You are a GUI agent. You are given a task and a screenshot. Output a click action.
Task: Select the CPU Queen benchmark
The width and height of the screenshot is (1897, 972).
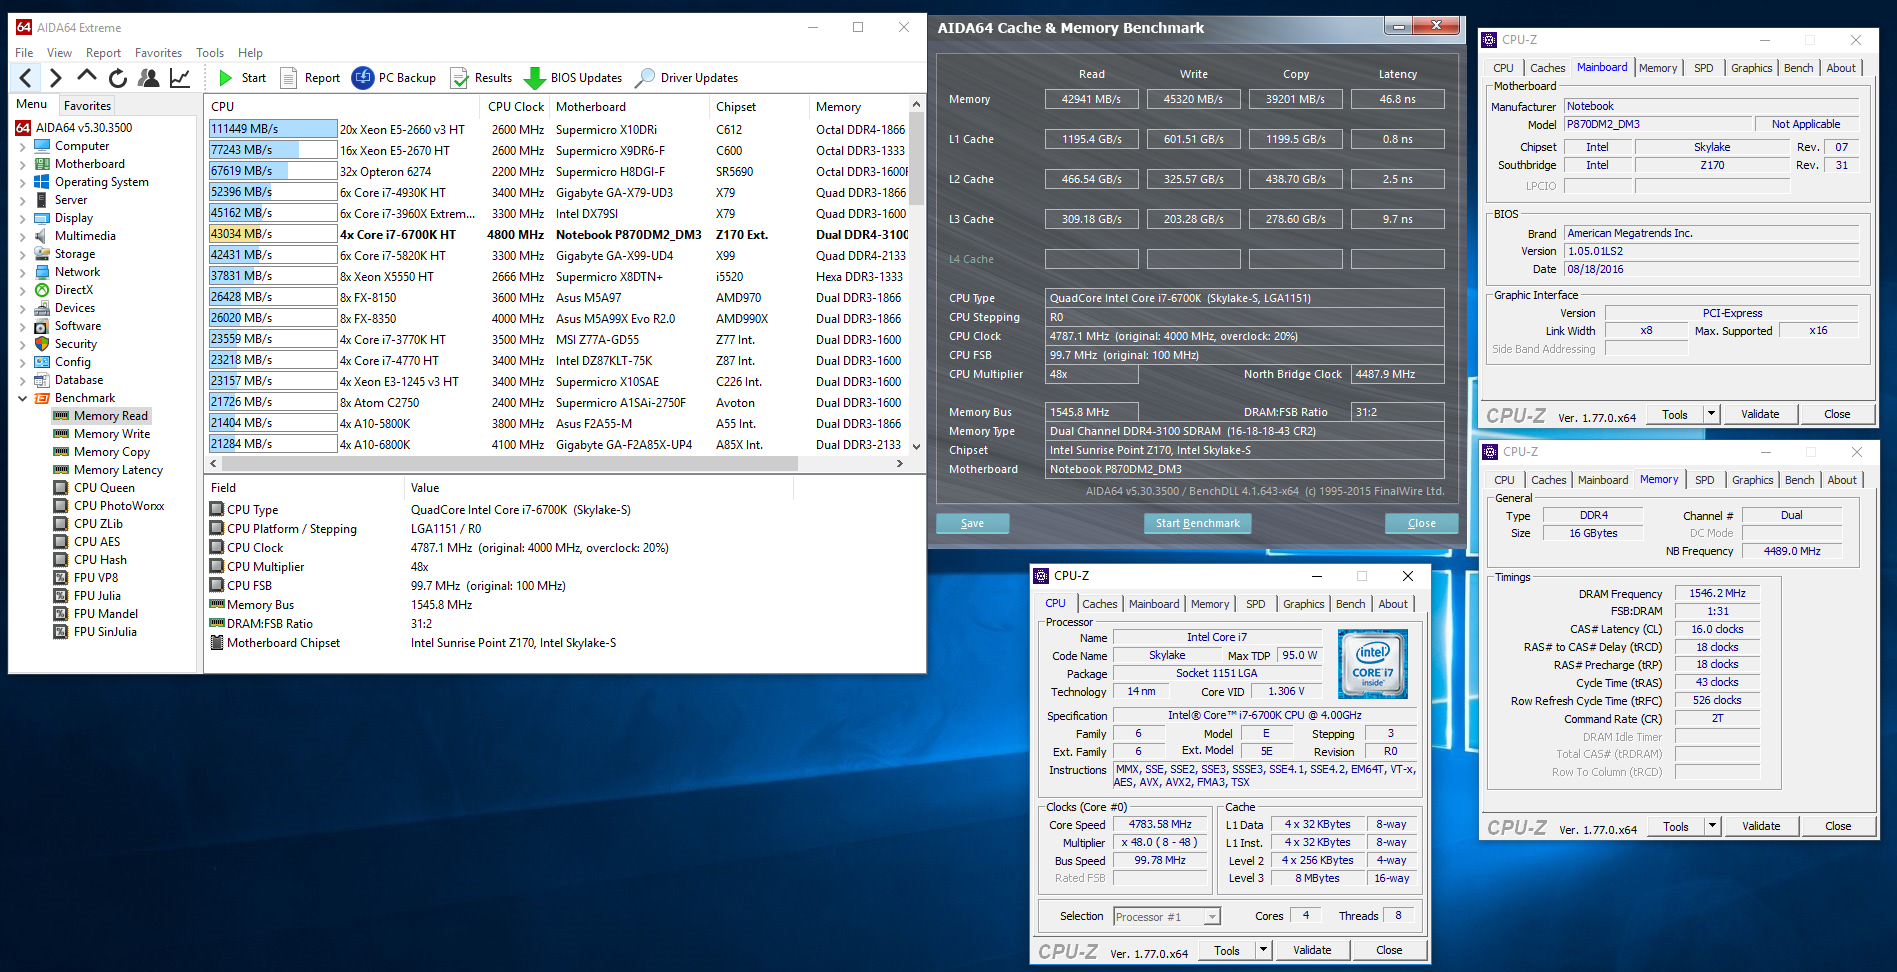pyautogui.click(x=104, y=488)
